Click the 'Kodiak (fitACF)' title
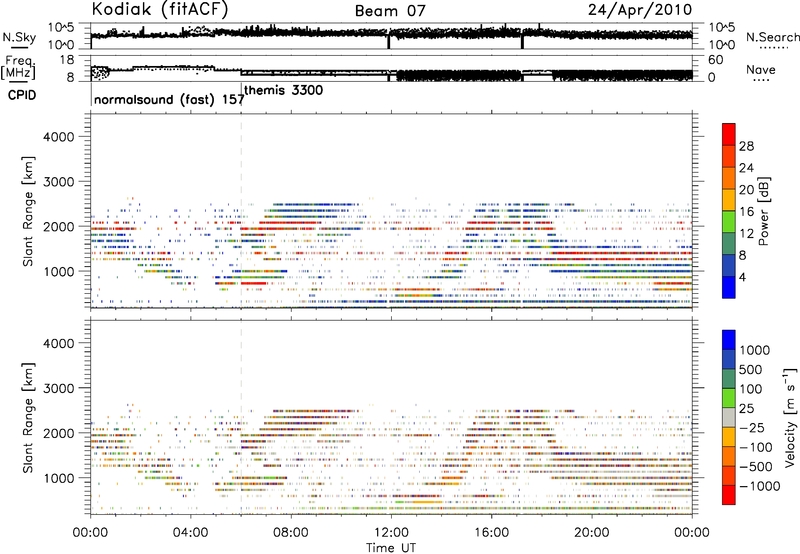Image resolution: width=800 pixels, height=554 pixels. pos(160,9)
